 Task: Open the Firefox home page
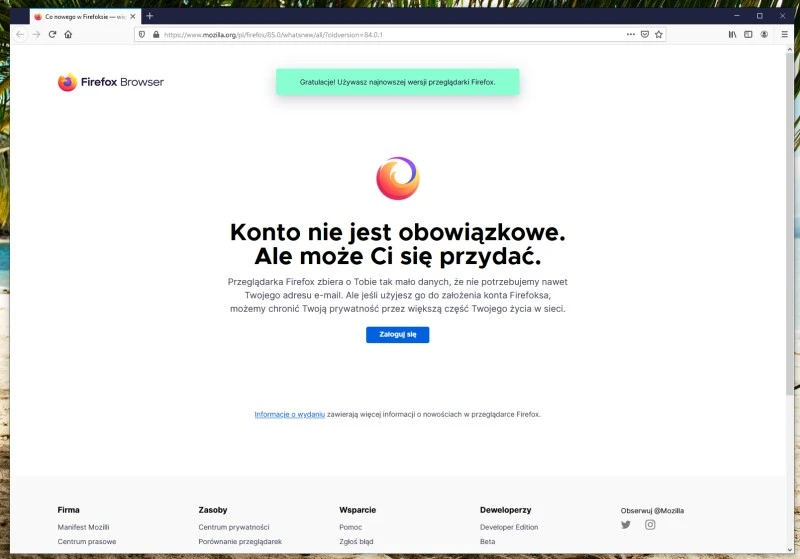coord(68,35)
